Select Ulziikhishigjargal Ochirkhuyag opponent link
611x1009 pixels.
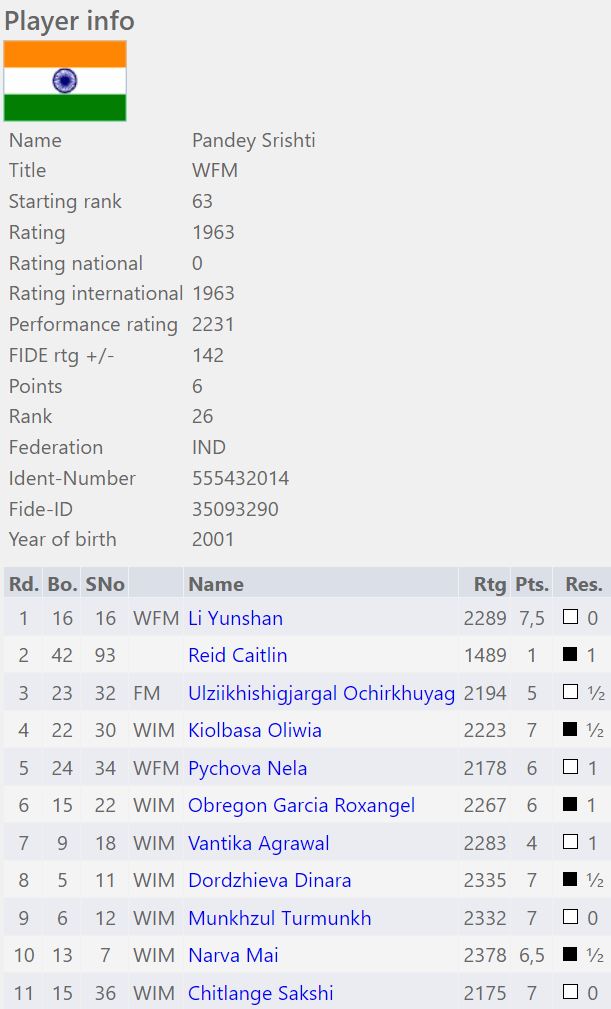point(321,693)
